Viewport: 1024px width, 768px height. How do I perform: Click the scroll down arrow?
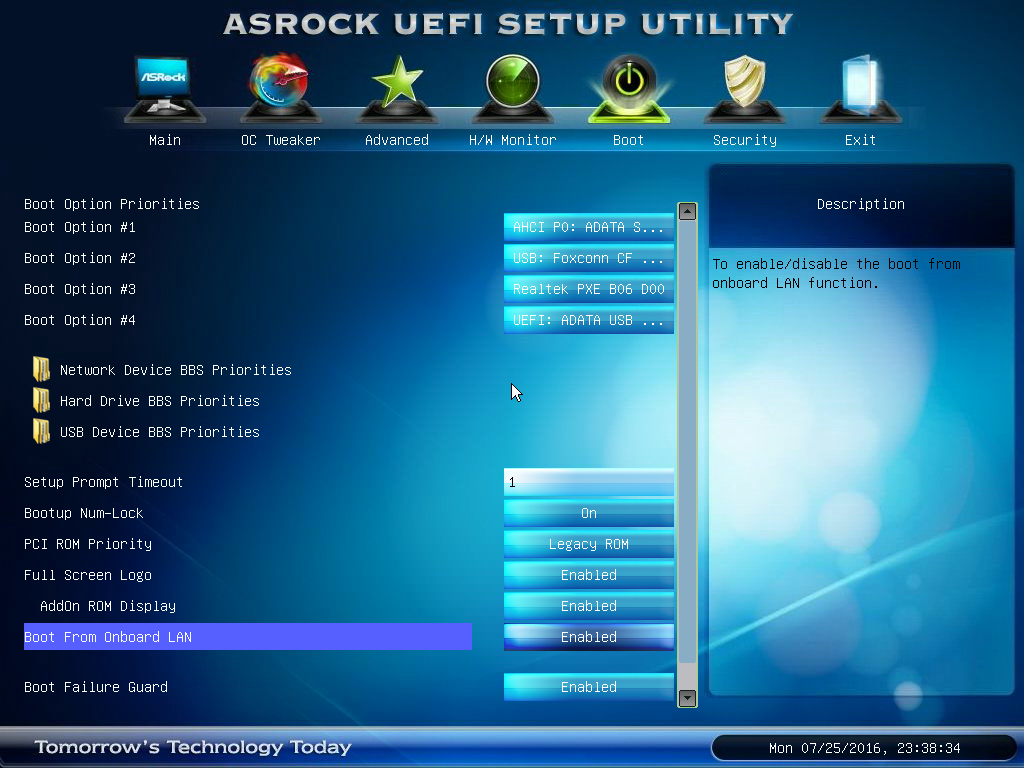point(687,698)
